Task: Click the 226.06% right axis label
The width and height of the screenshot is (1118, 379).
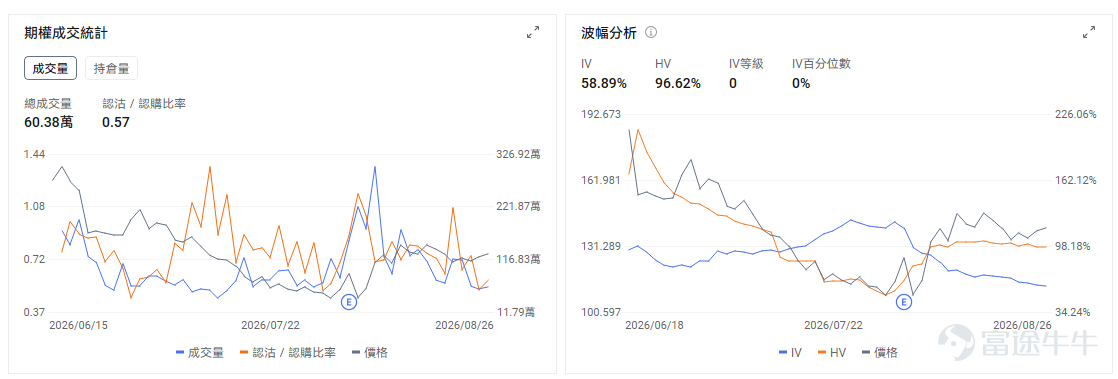Action: (x=1075, y=115)
